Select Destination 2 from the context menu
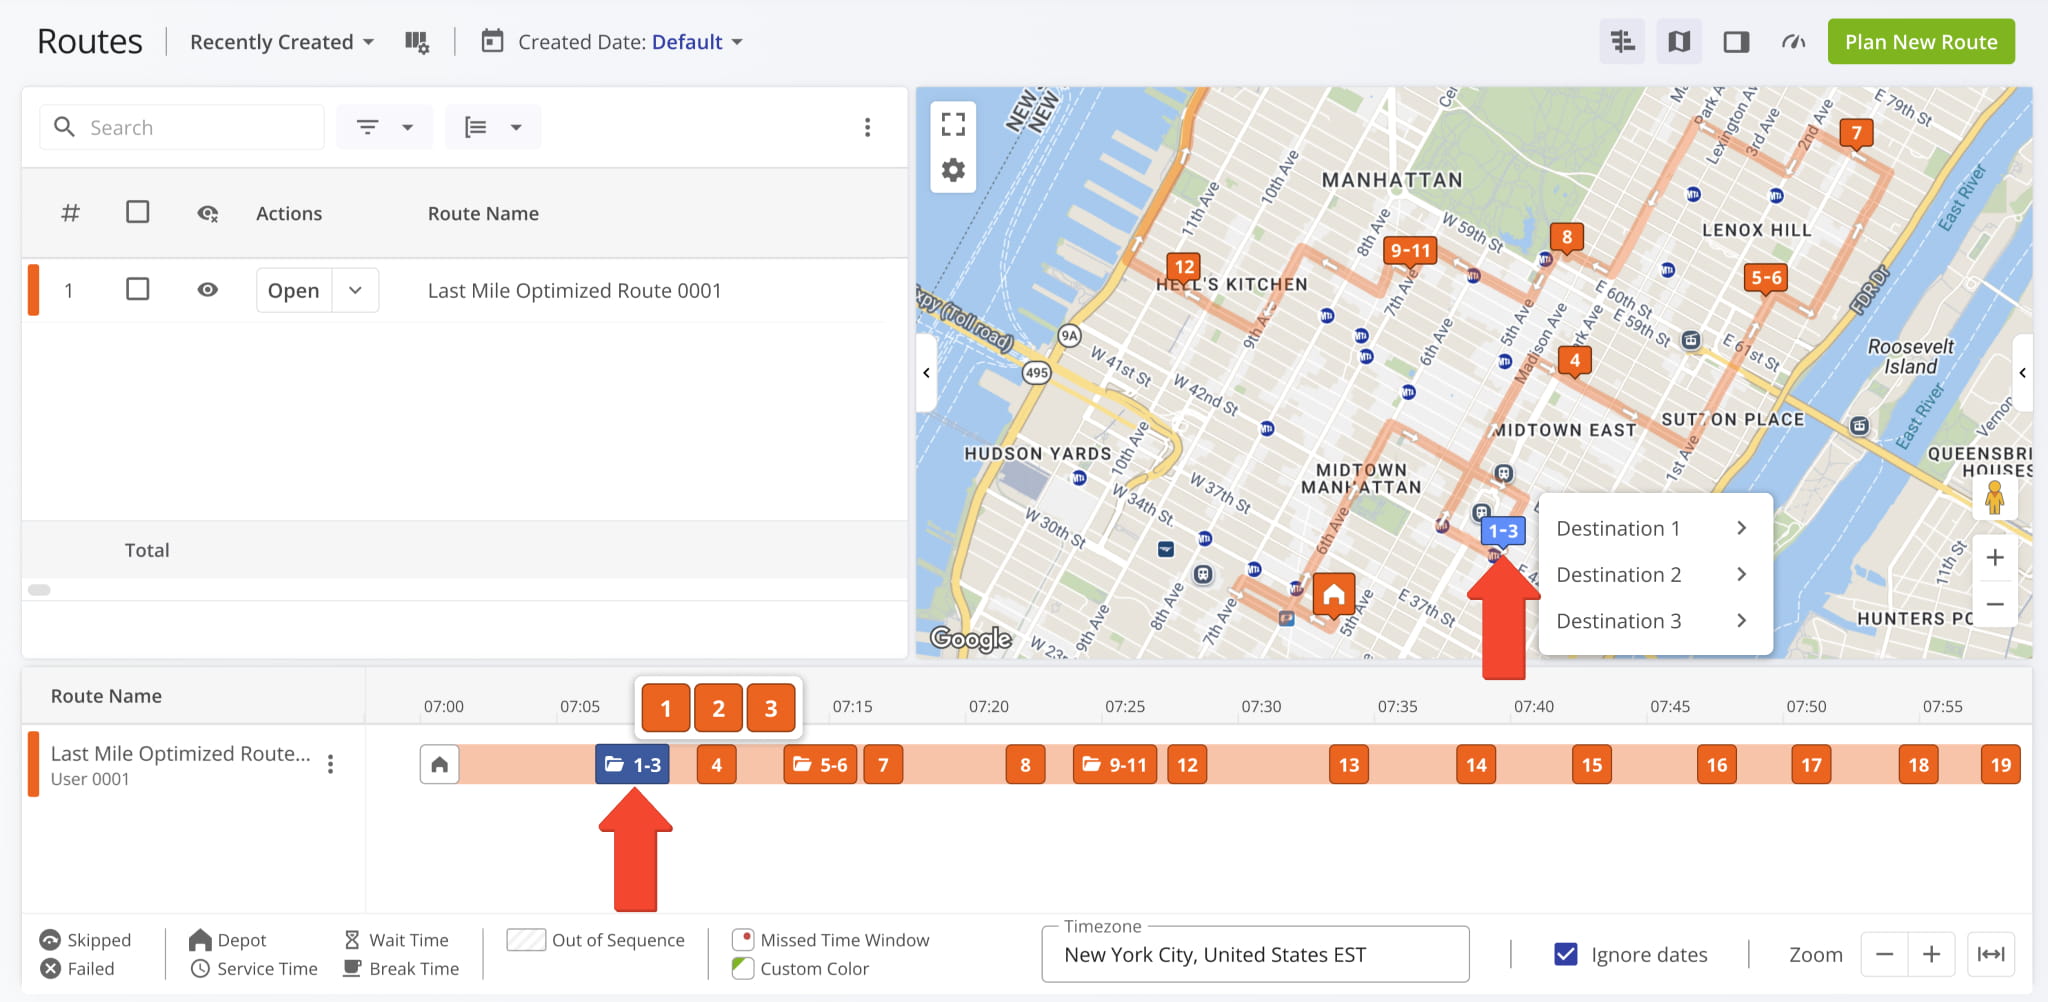Image resolution: width=2048 pixels, height=1002 pixels. coord(1618,574)
